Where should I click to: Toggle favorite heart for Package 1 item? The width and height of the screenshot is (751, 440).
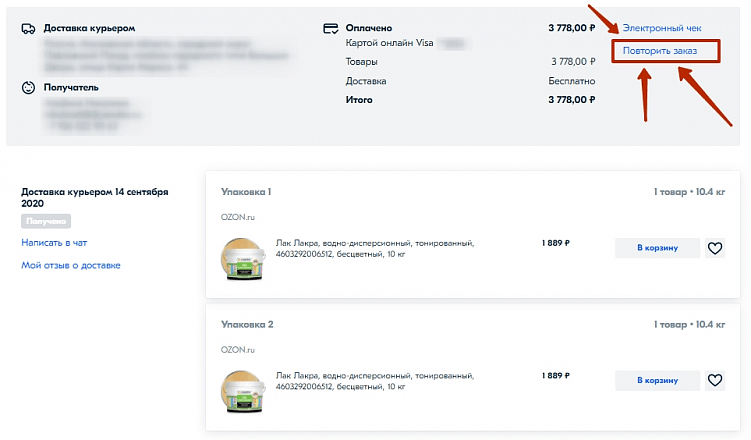click(715, 248)
